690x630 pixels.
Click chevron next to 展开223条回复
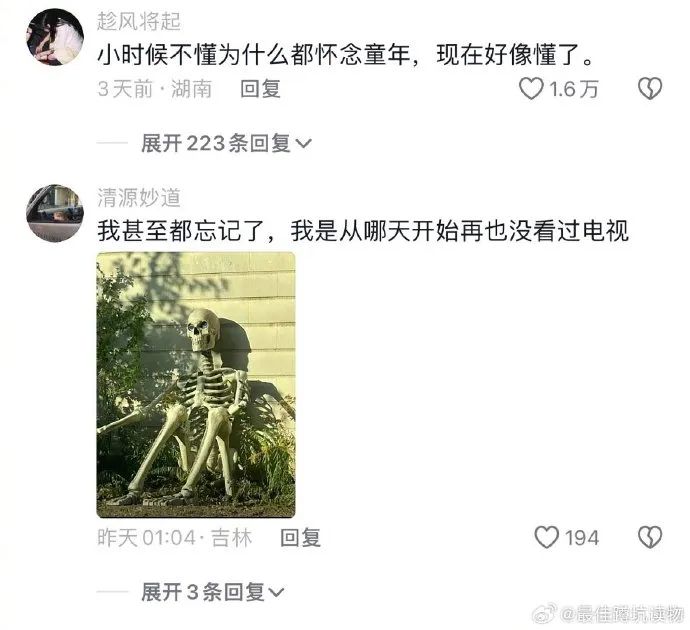click(x=303, y=144)
